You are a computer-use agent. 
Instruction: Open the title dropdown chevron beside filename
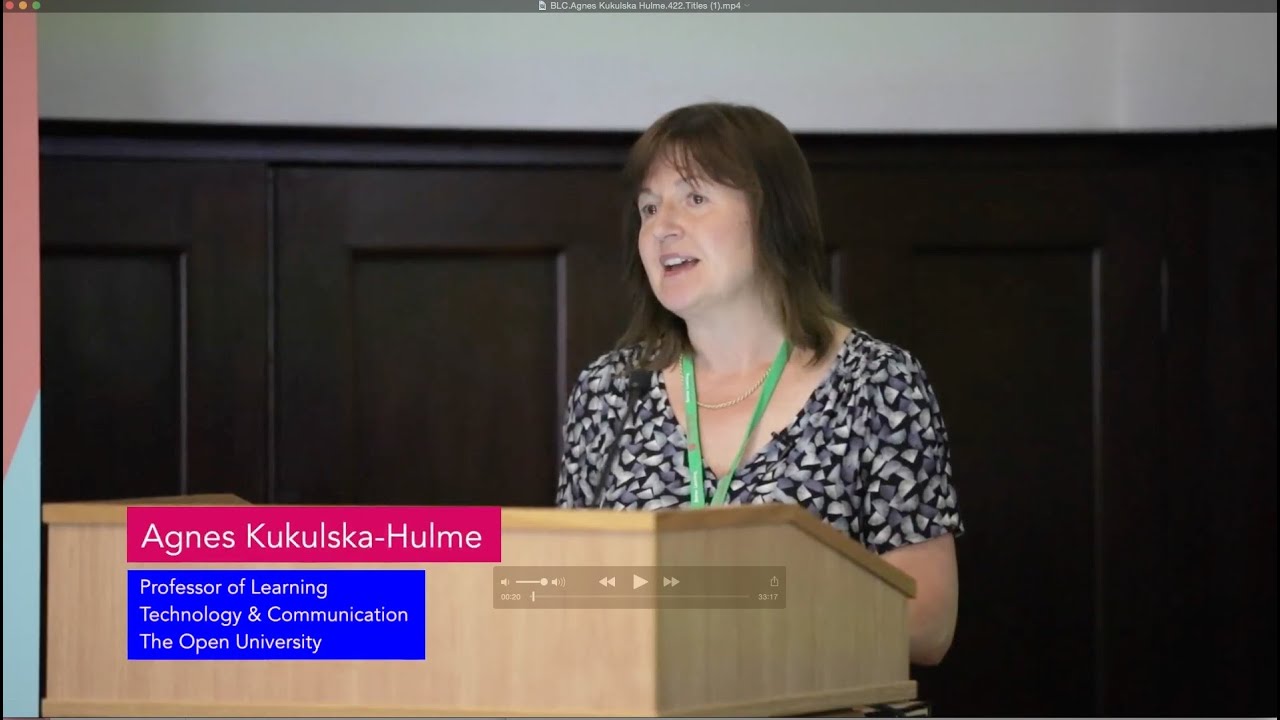pyautogui.click(x=747, y=5)
